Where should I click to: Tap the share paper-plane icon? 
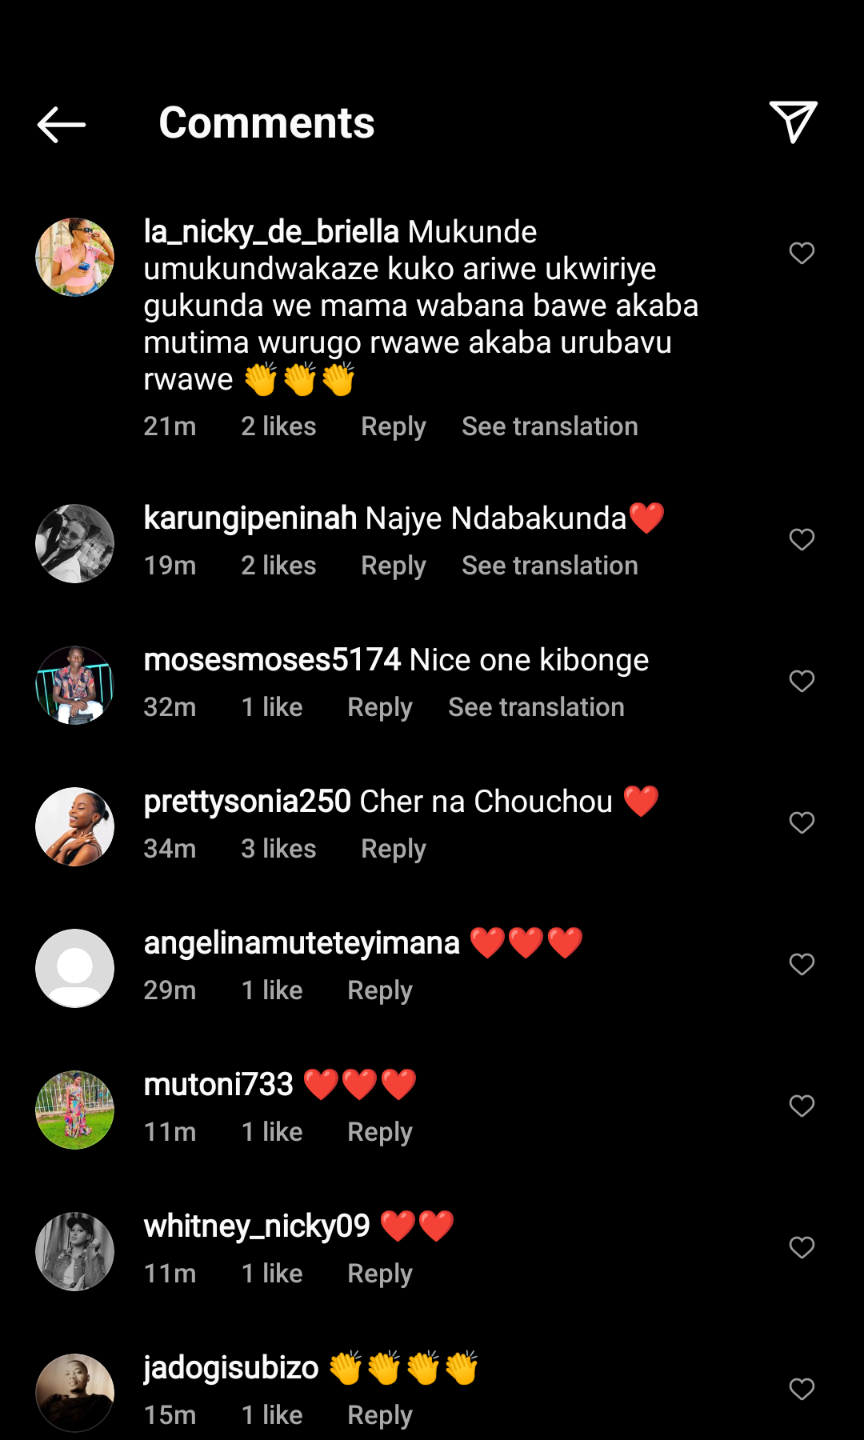(x=793, y=122)
